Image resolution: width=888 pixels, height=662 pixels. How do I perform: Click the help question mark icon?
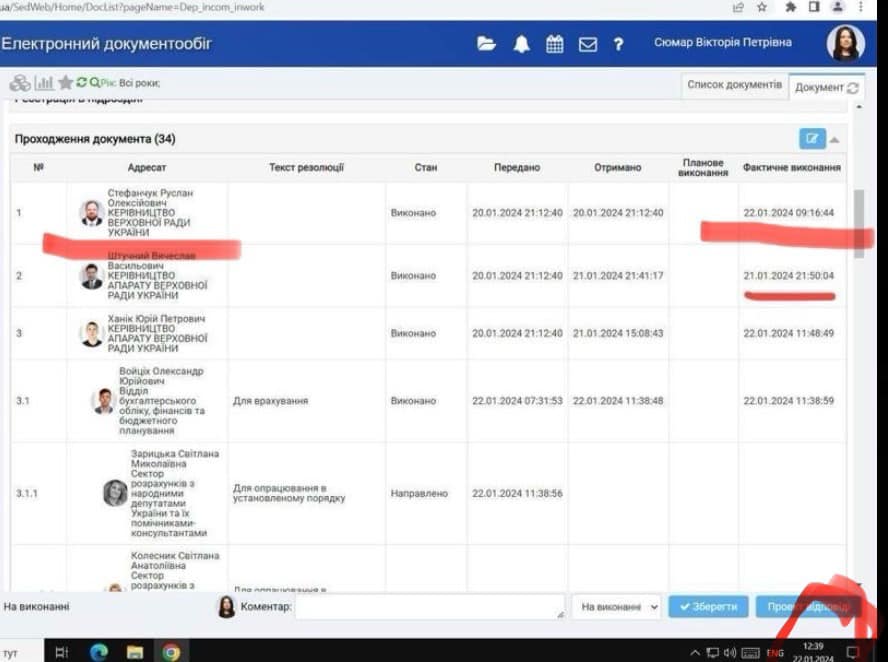(x=619, y=44)
